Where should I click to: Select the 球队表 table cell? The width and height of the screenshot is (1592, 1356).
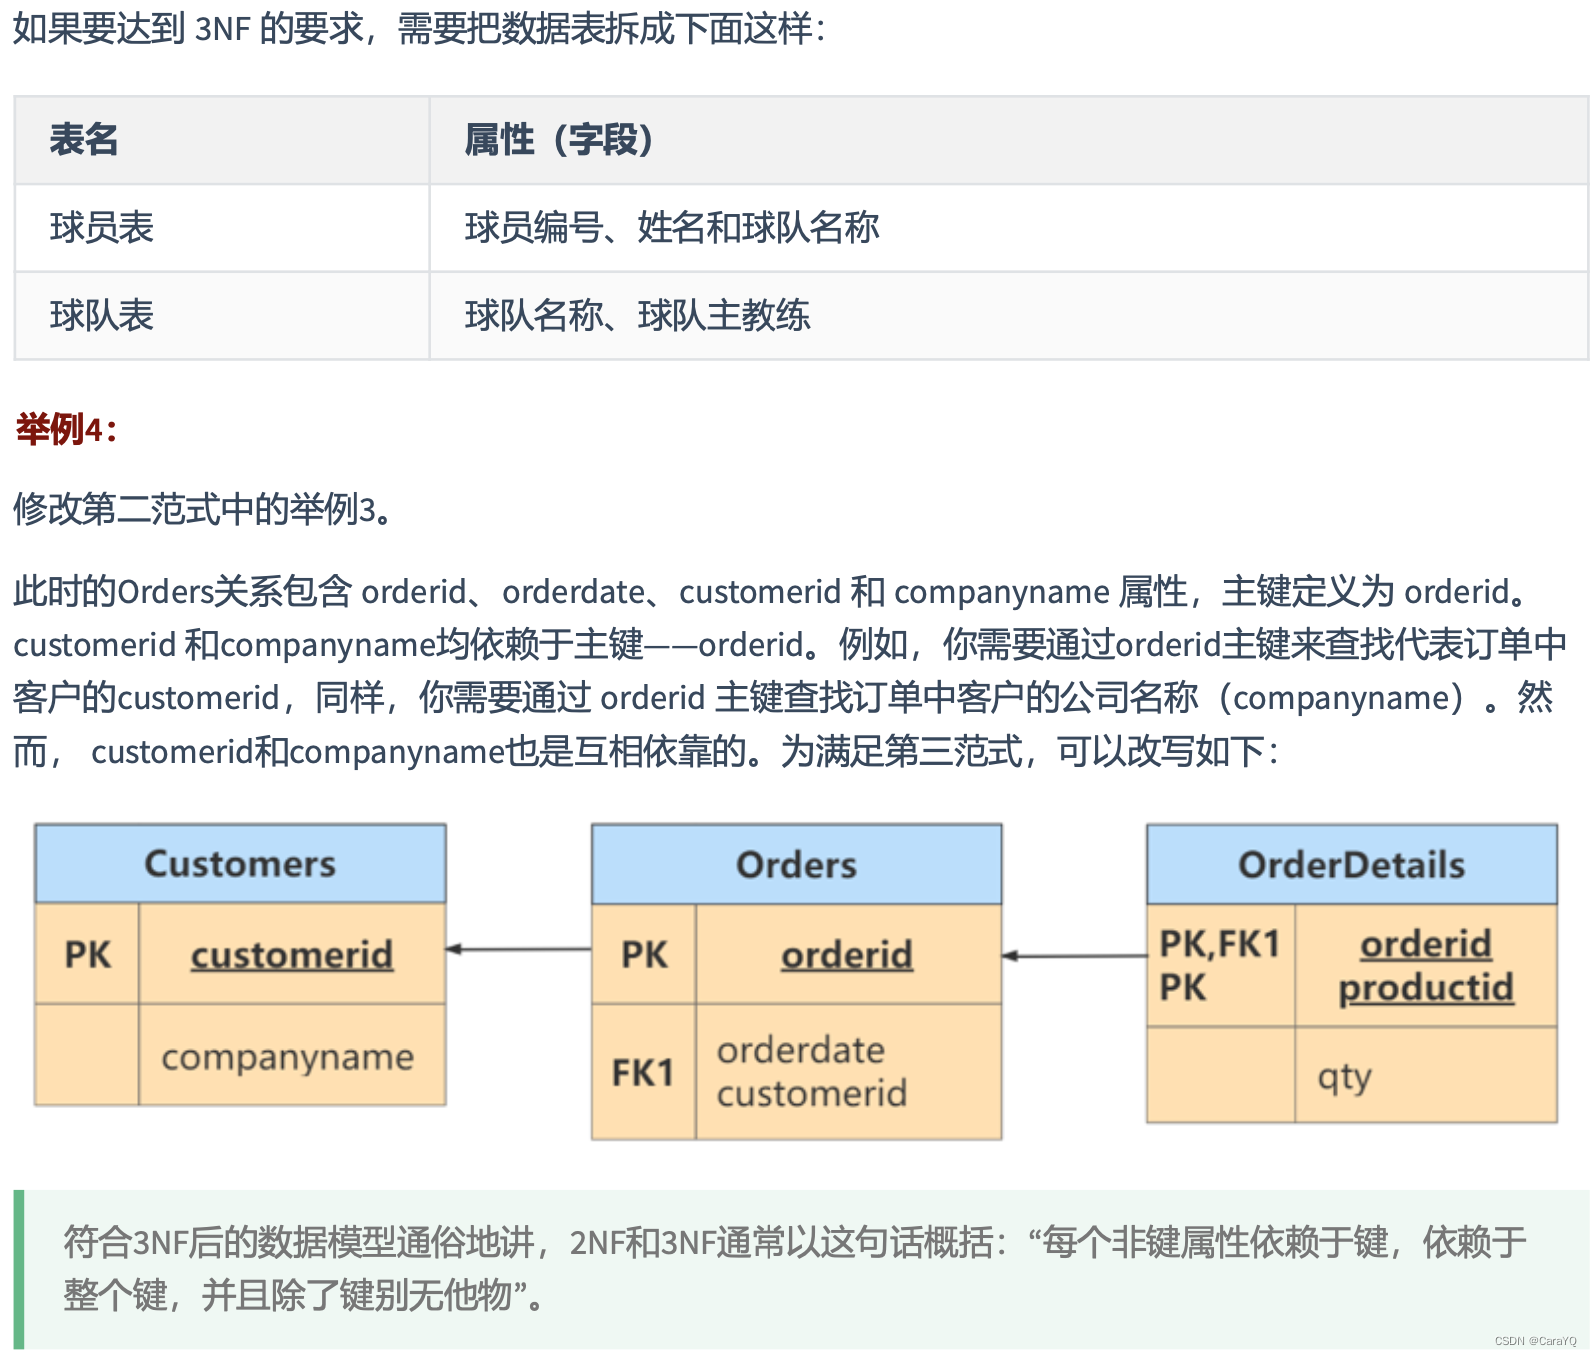click(x=222, y=316)
